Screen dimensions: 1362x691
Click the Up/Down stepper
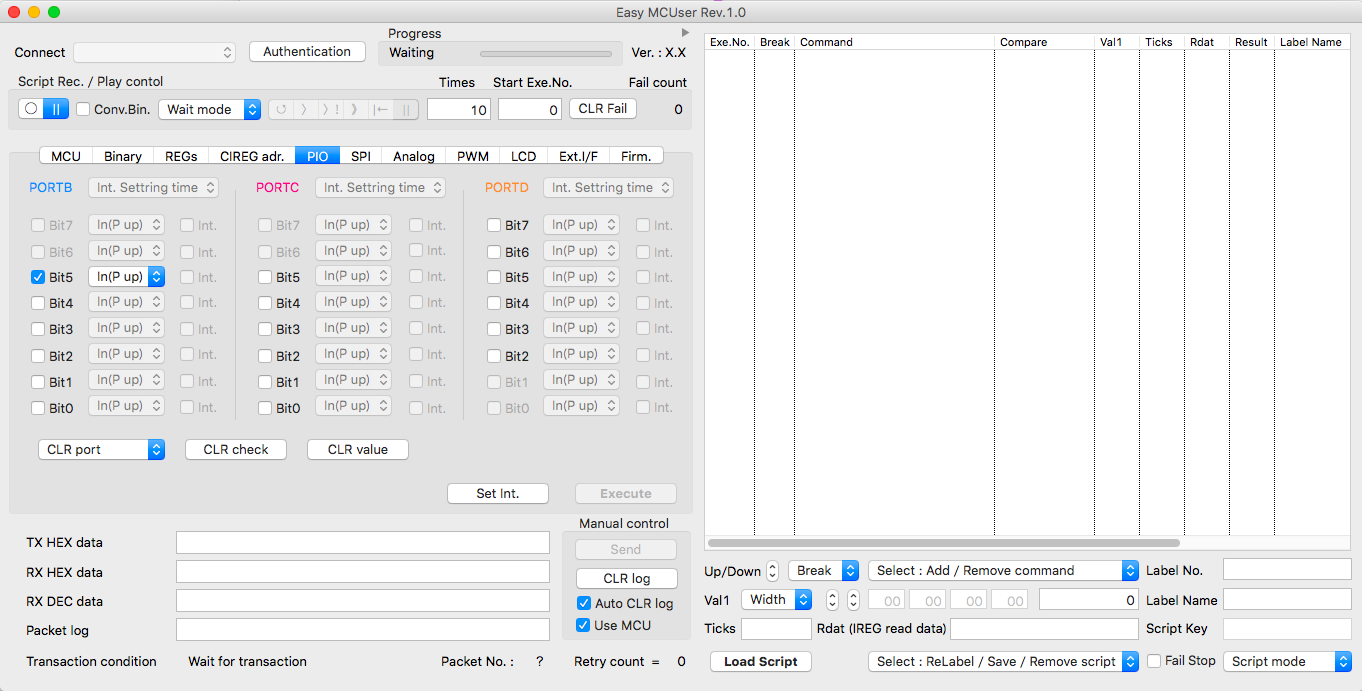click(772, 571)
